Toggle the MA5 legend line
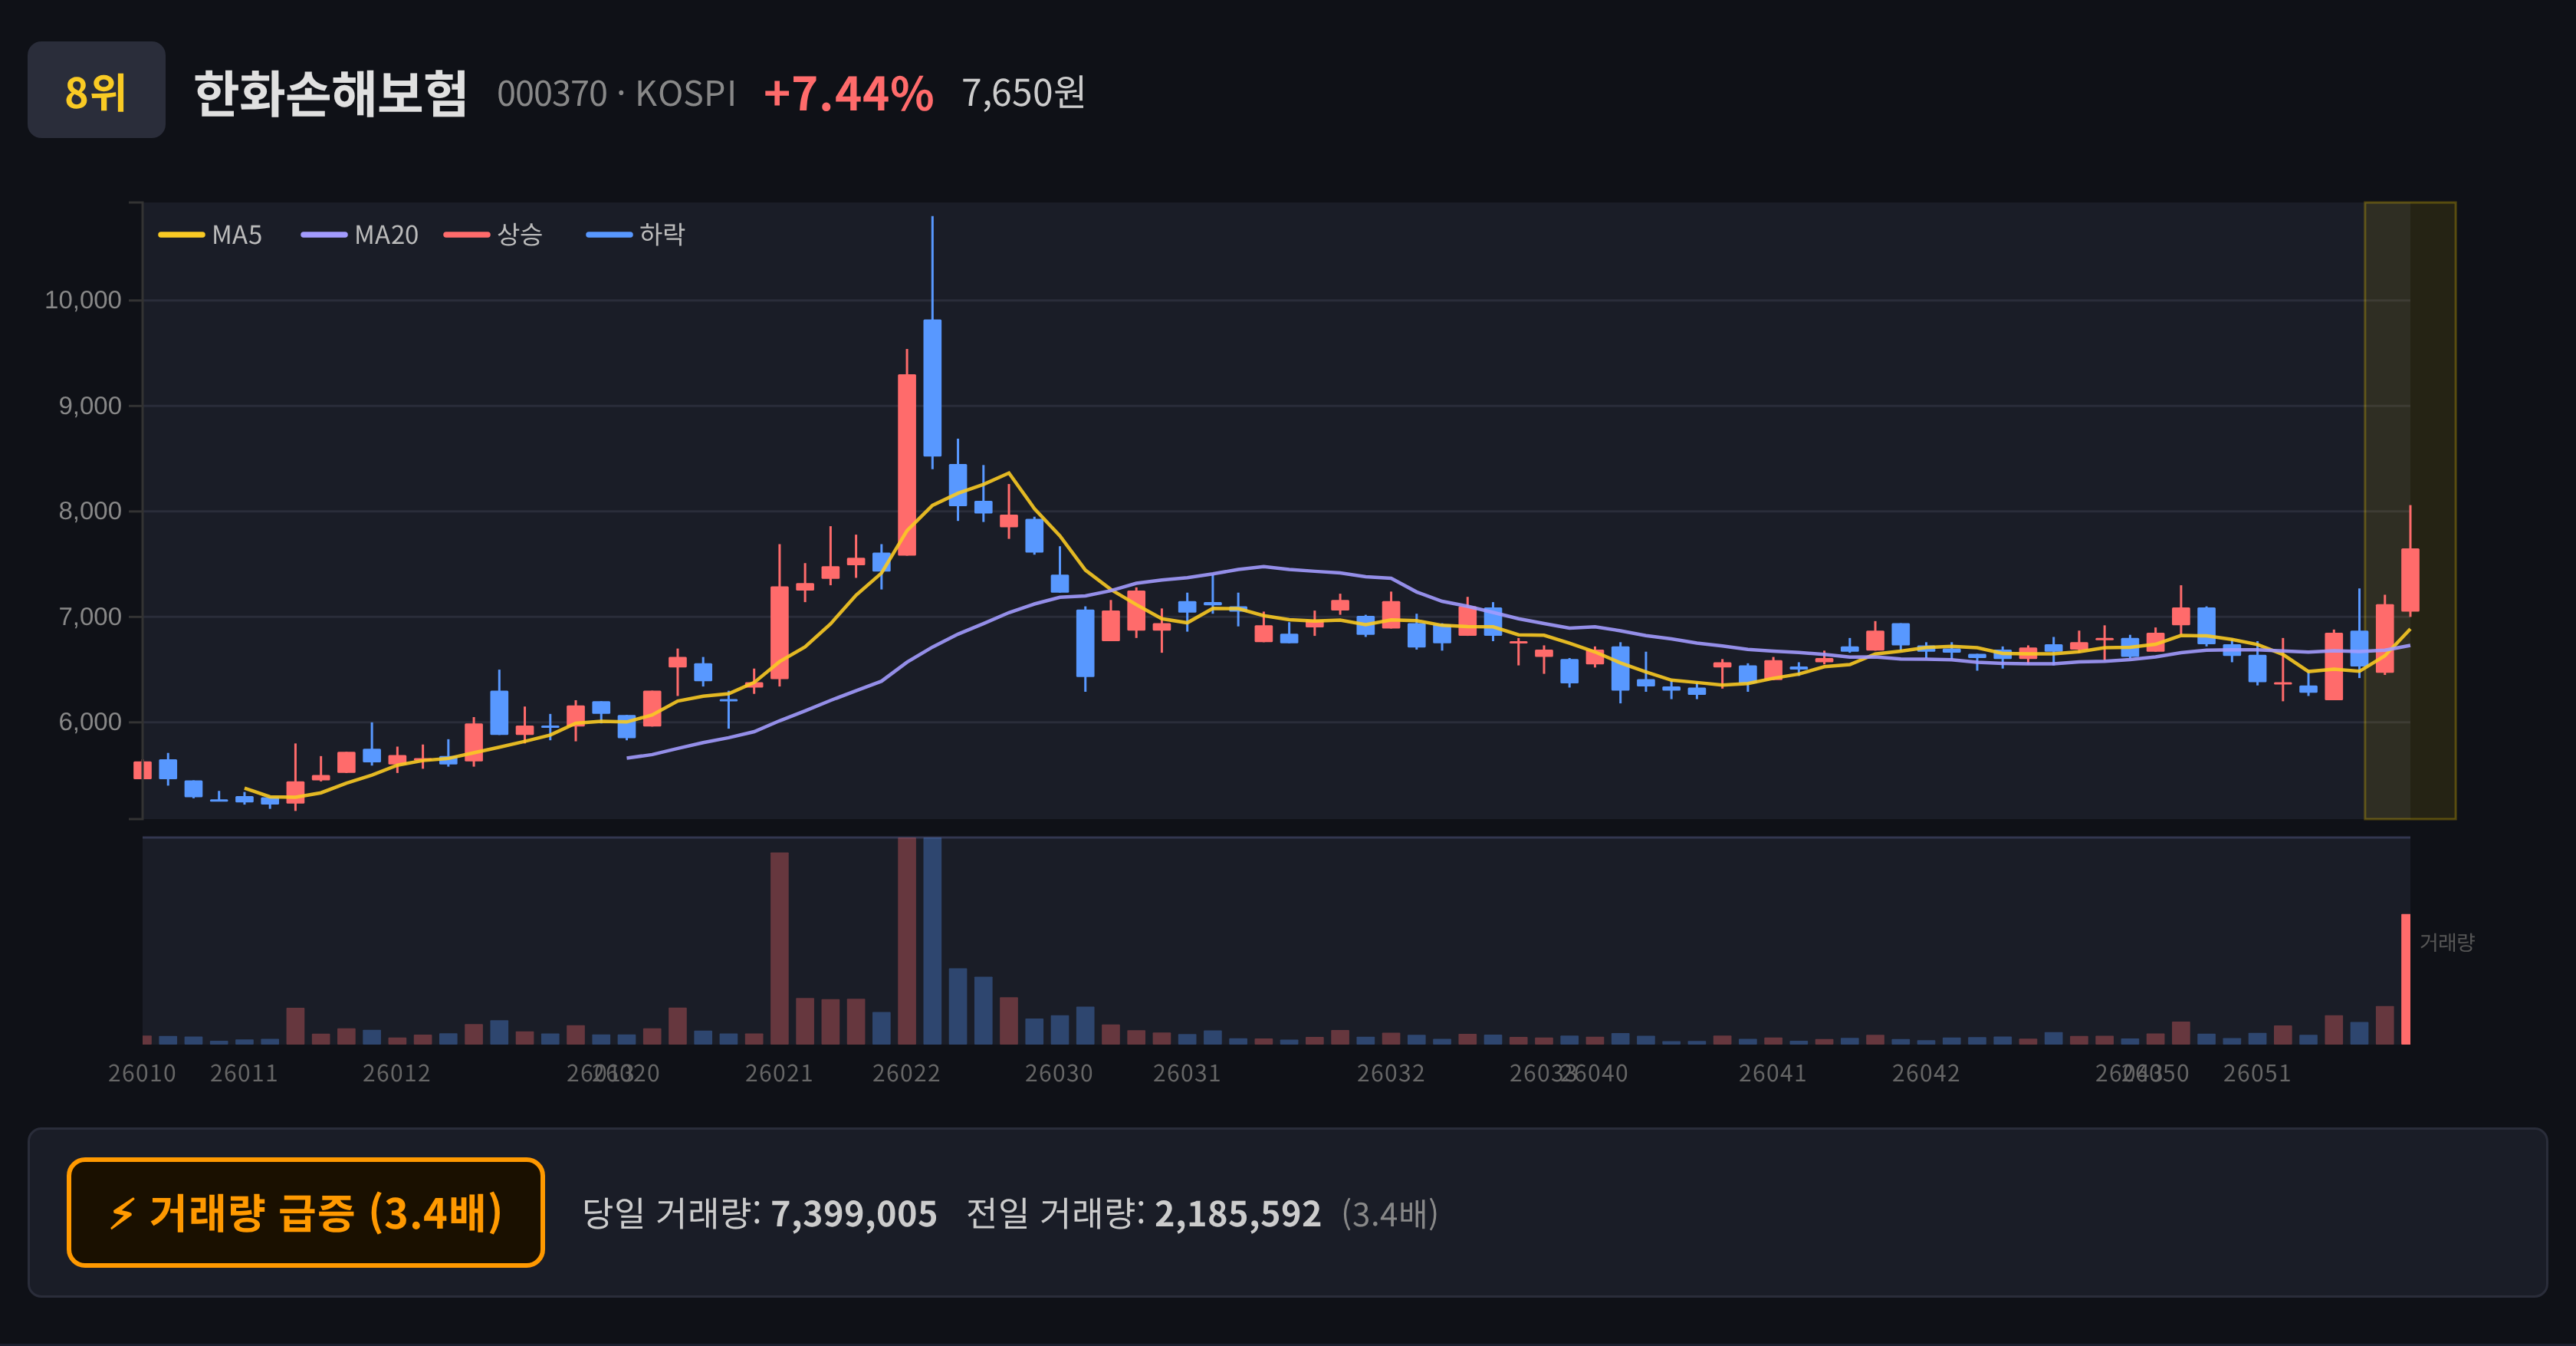 210,235
